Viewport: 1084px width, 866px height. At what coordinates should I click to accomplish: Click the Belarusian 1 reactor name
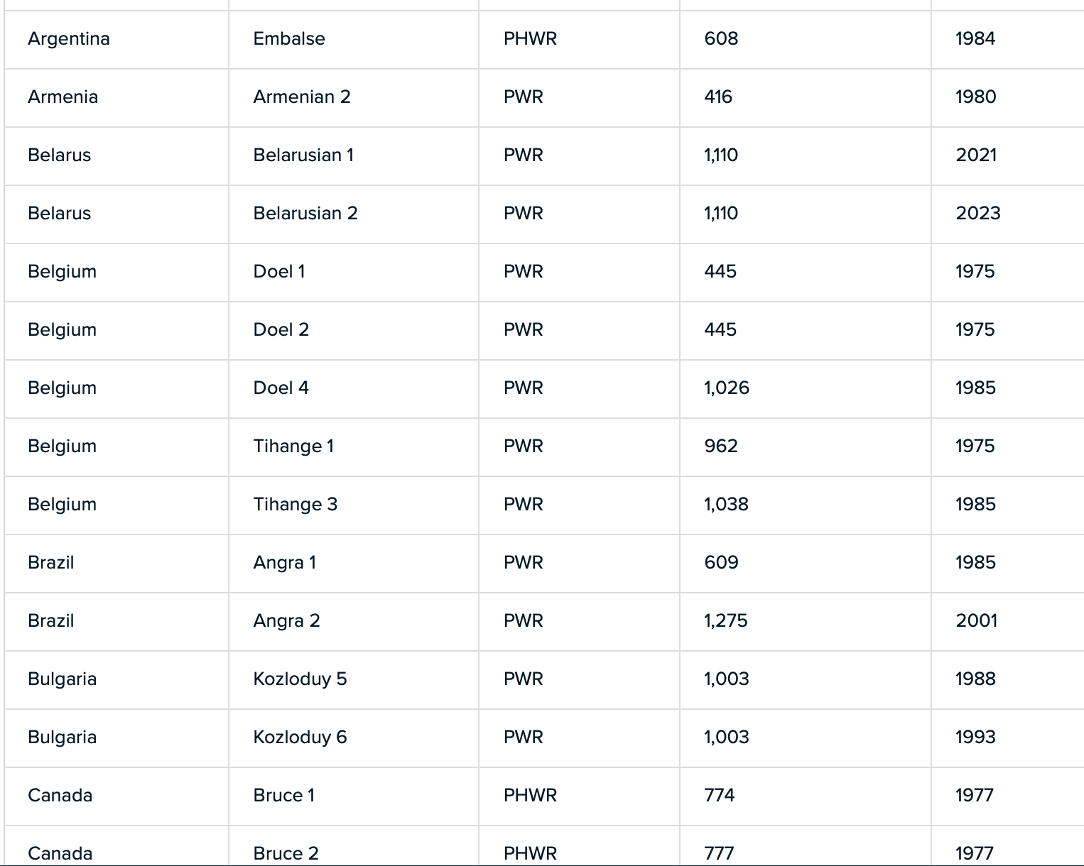[x=303, y=155]
